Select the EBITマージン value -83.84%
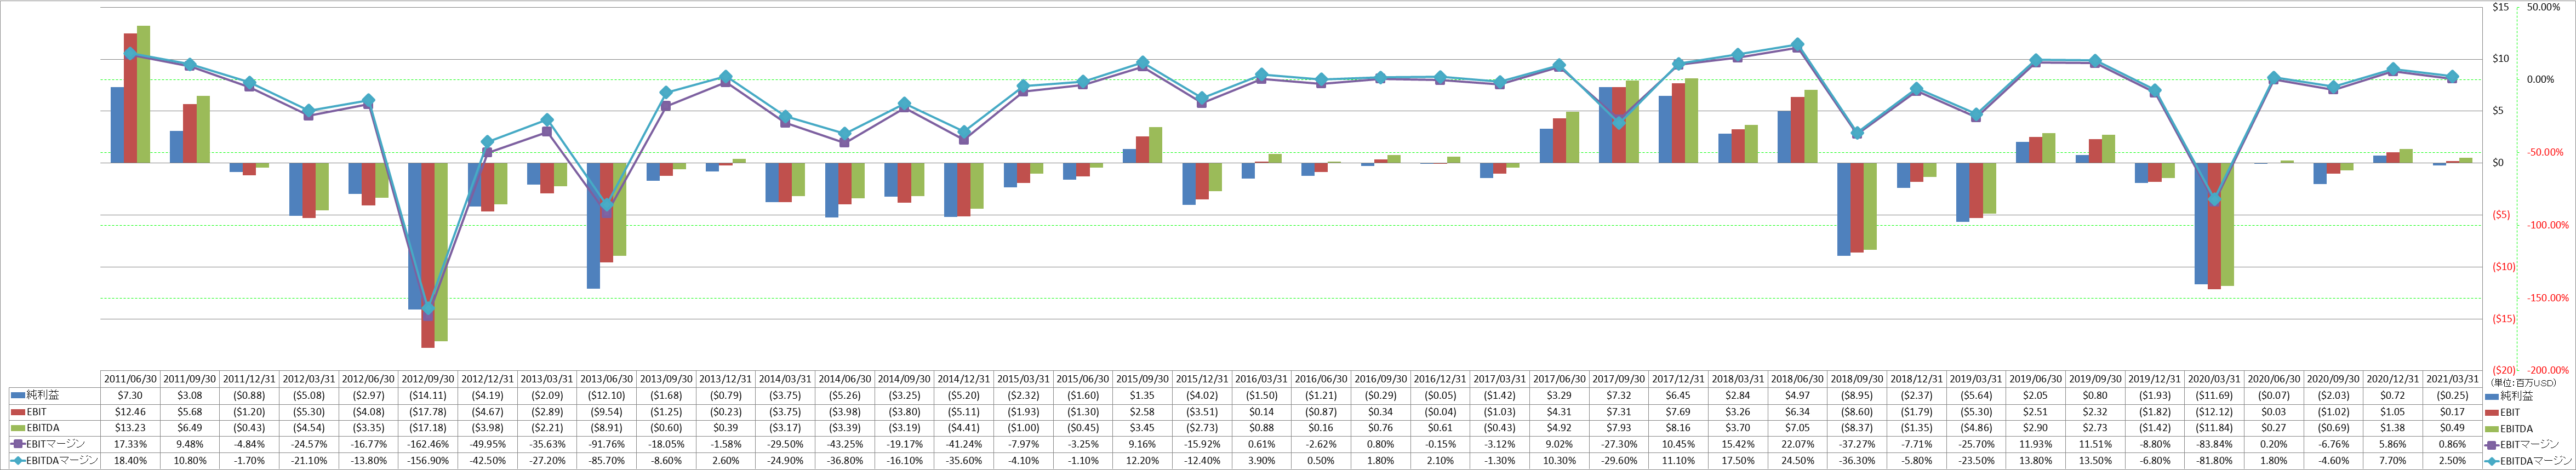The image size is (2576, 470). pos(2213,444)
